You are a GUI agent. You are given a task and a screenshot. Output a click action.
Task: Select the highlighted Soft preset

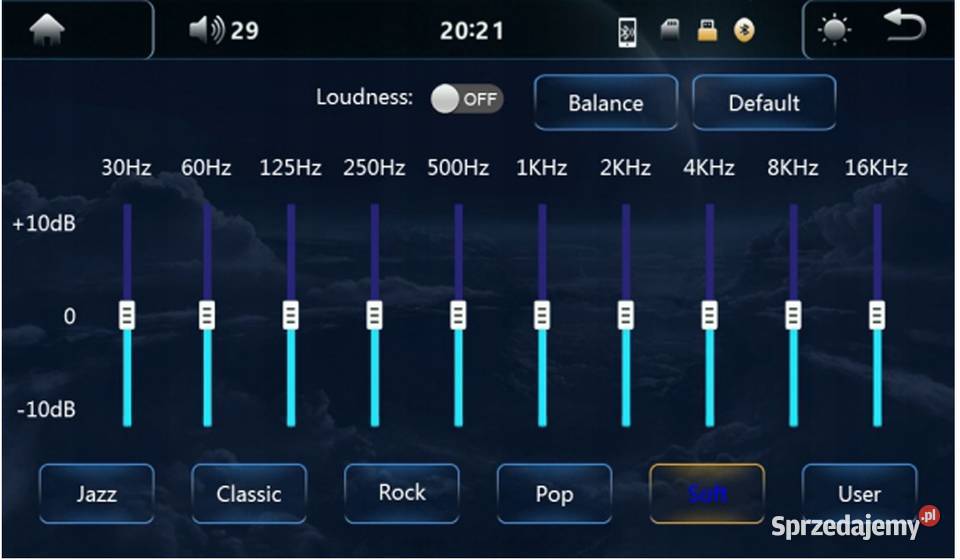[x=707, y=493]
